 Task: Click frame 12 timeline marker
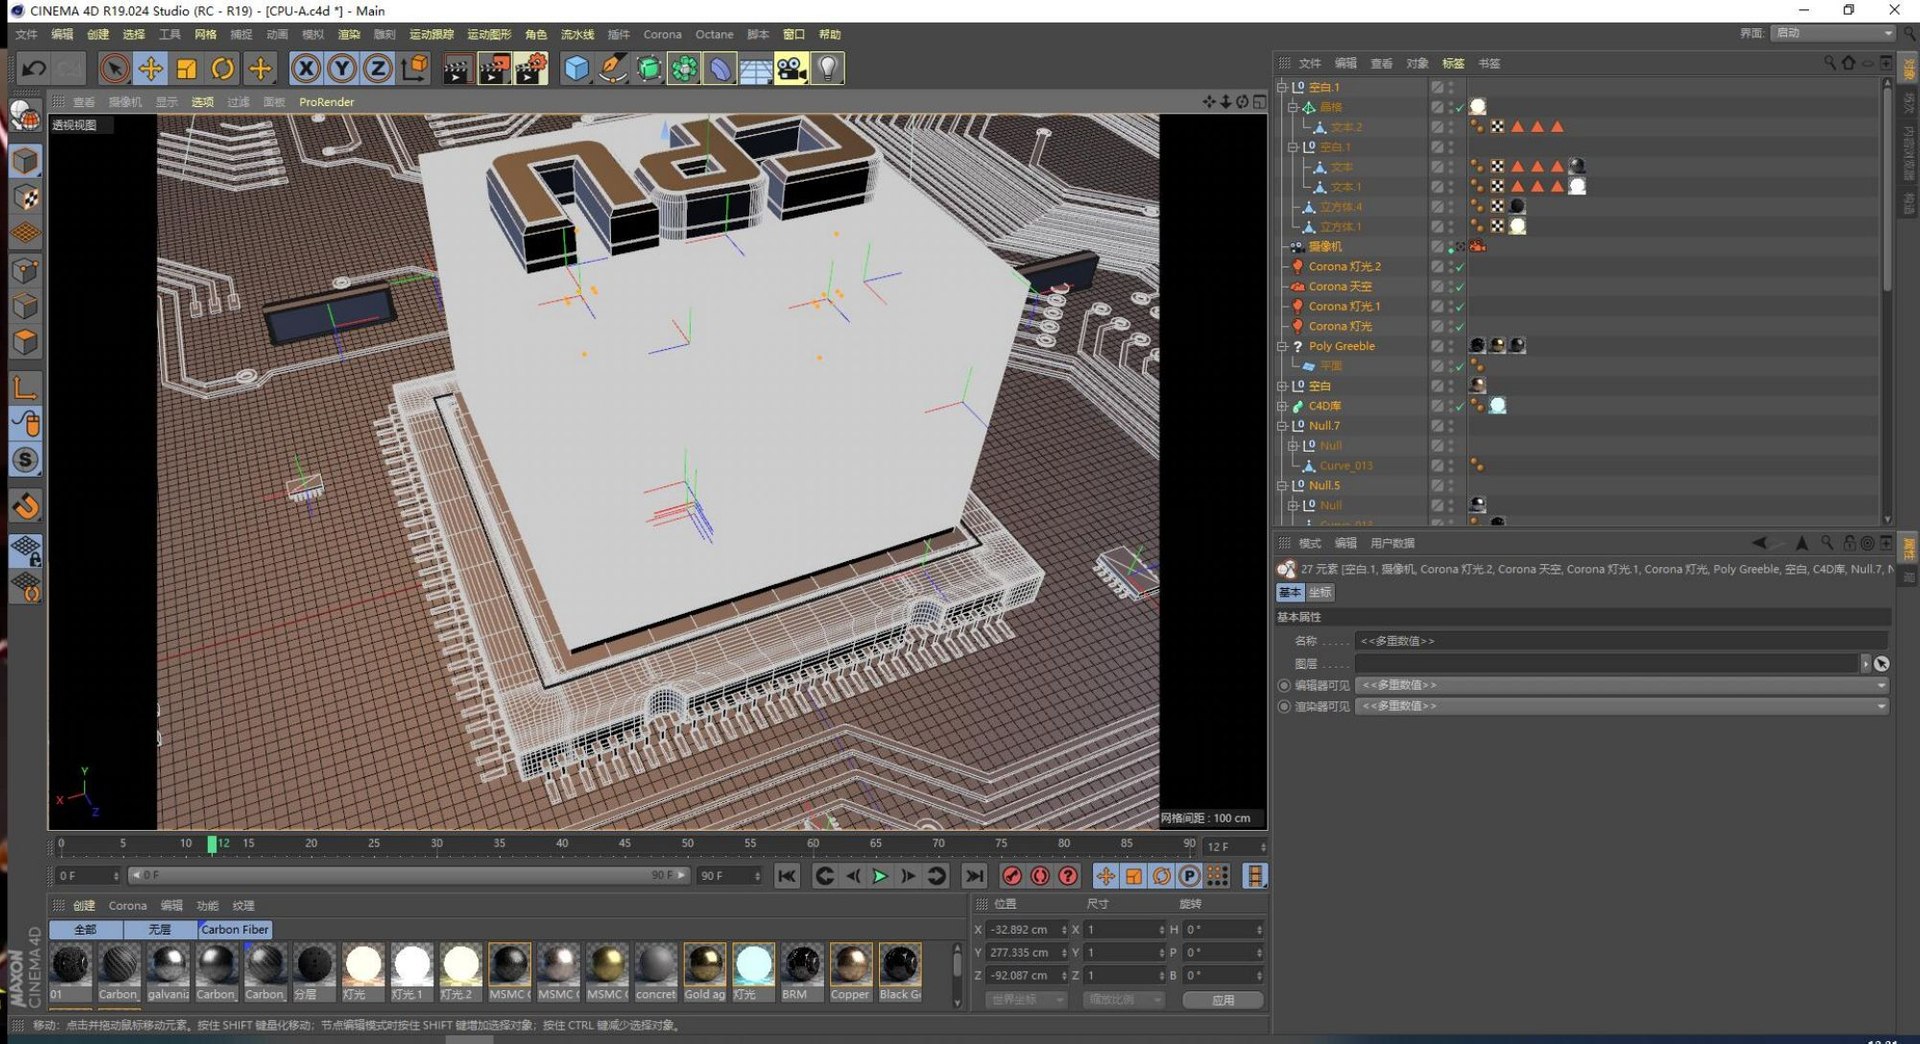click(212, 844)
